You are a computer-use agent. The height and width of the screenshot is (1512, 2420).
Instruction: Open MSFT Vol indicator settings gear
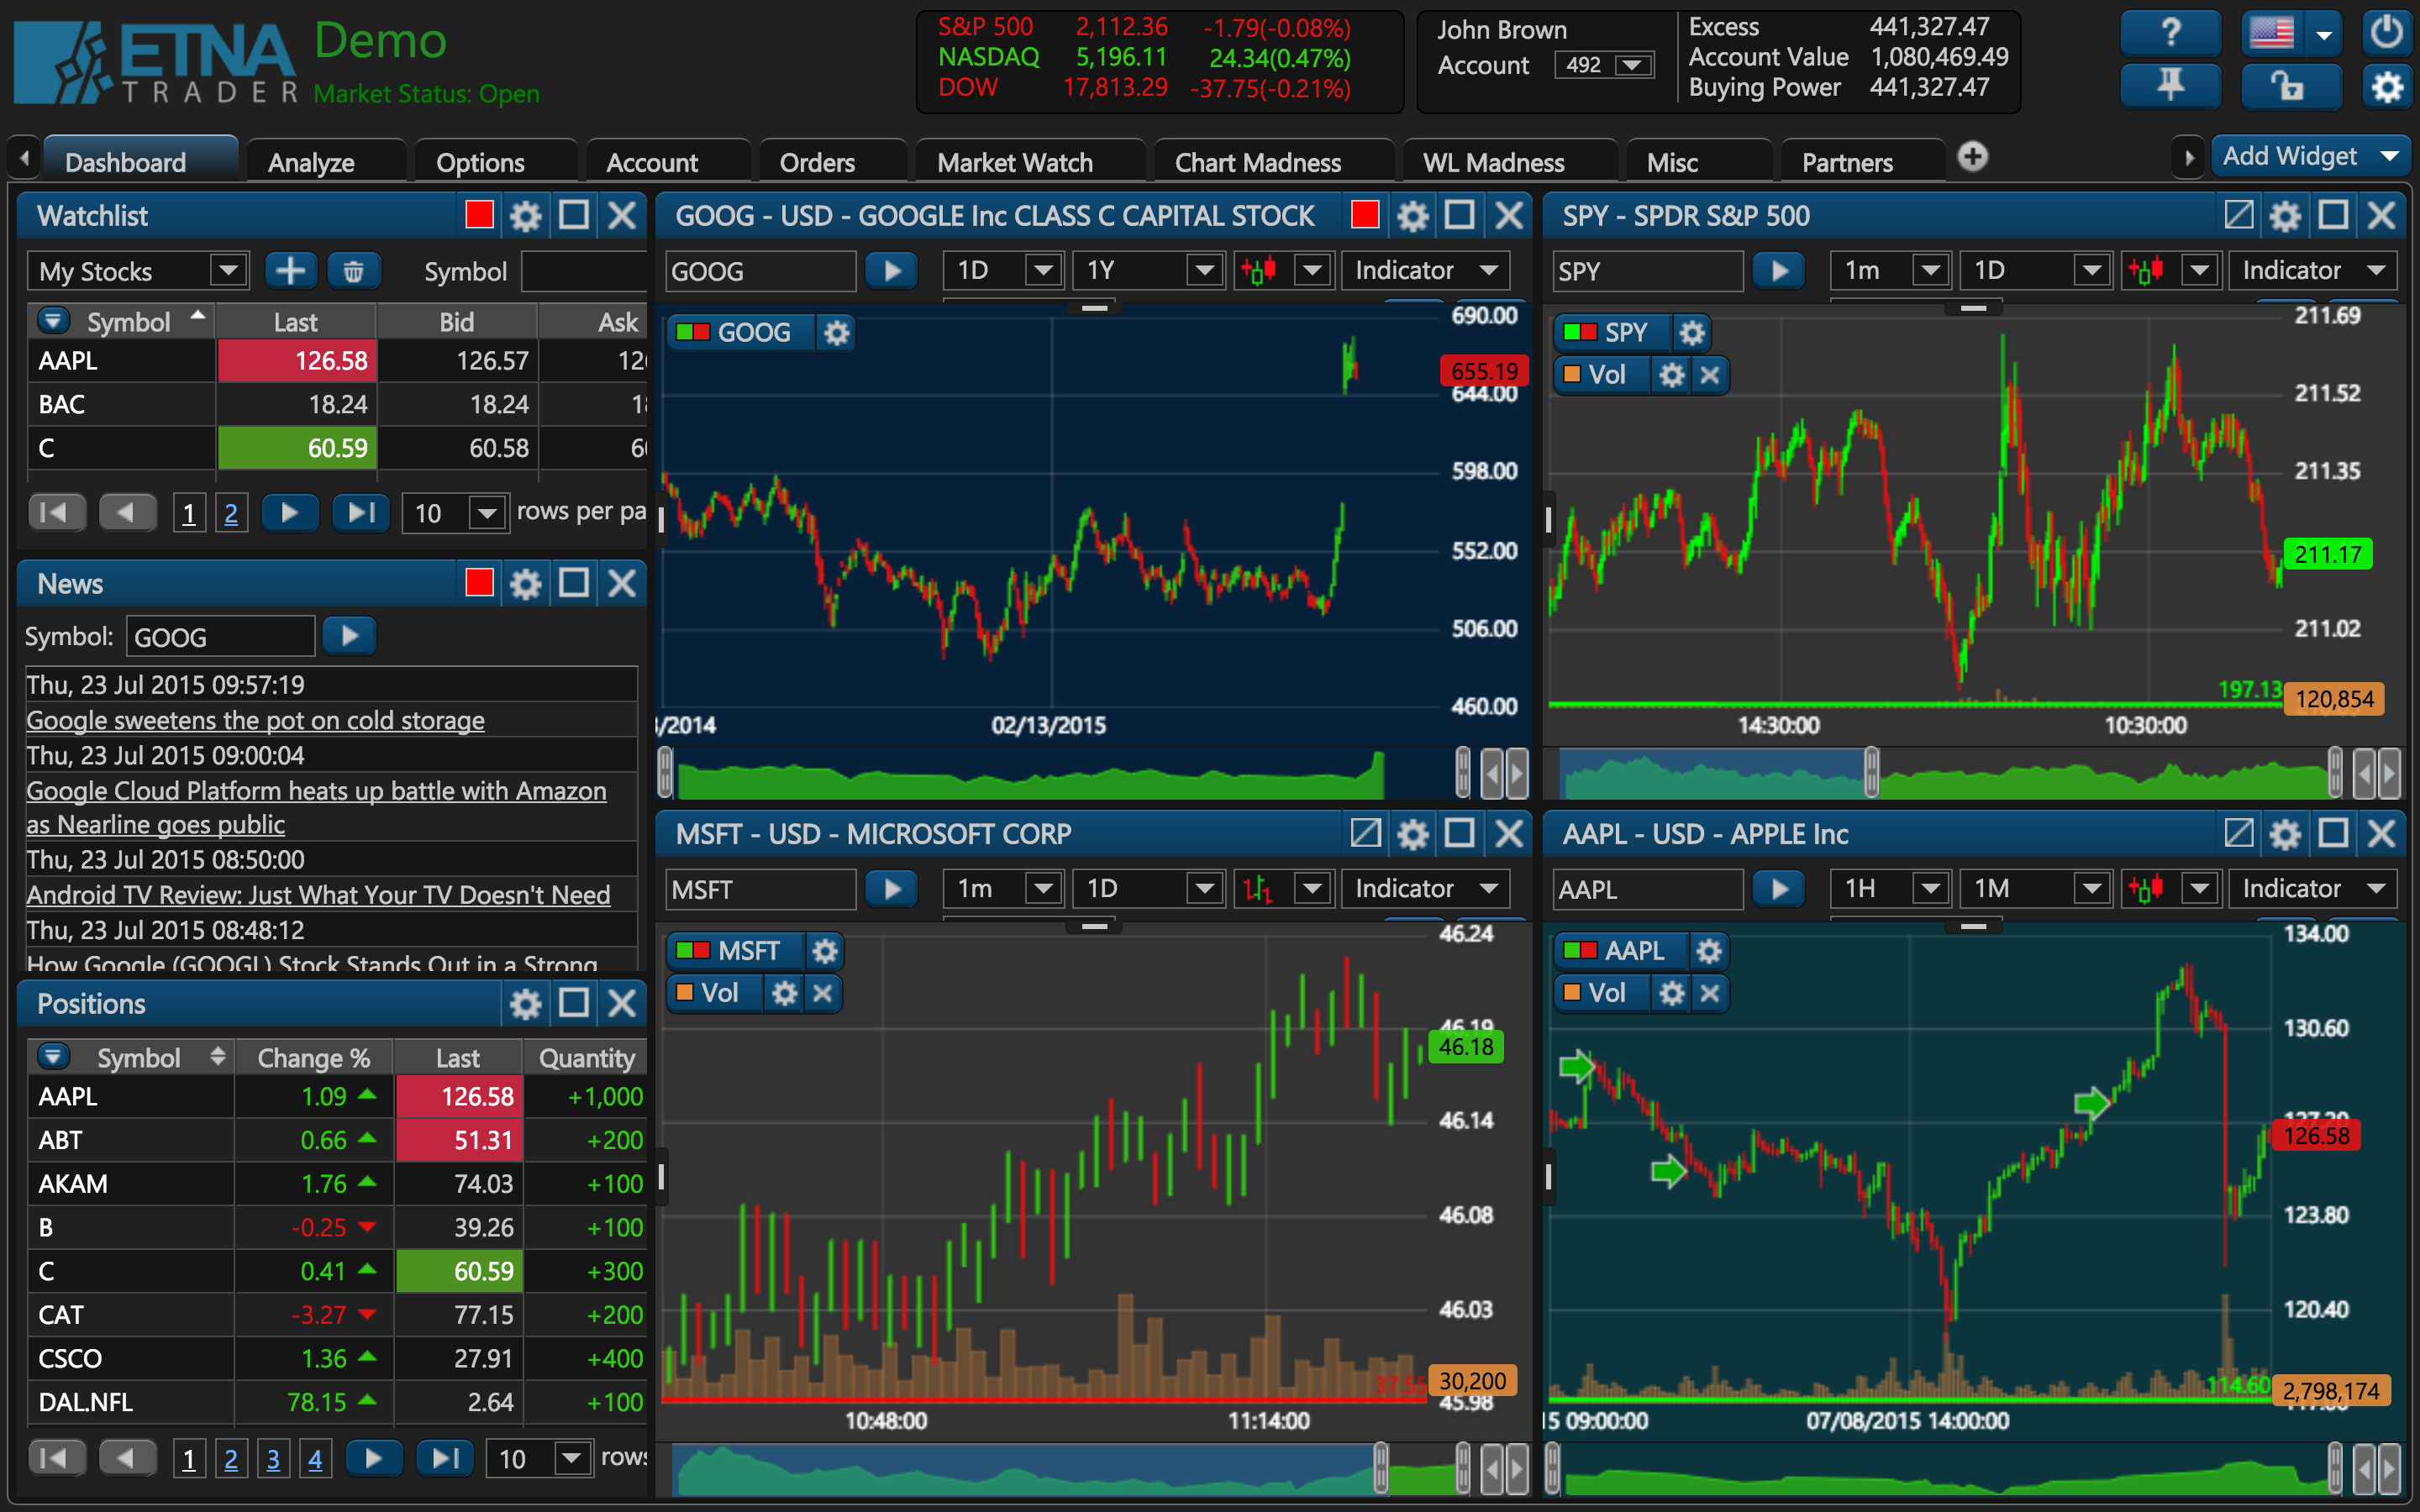click(x=785, y=993)
